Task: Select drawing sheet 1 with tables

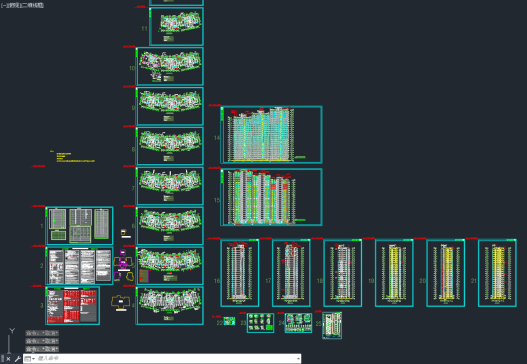Action: (79, 226)
